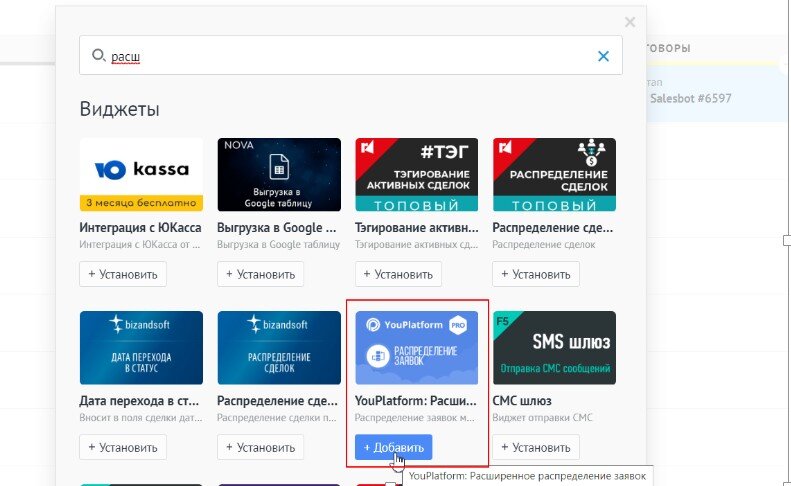Click the Интеграция с ЮКасса title
Viewport: 791px width, 486px height.
pos(140,228)
